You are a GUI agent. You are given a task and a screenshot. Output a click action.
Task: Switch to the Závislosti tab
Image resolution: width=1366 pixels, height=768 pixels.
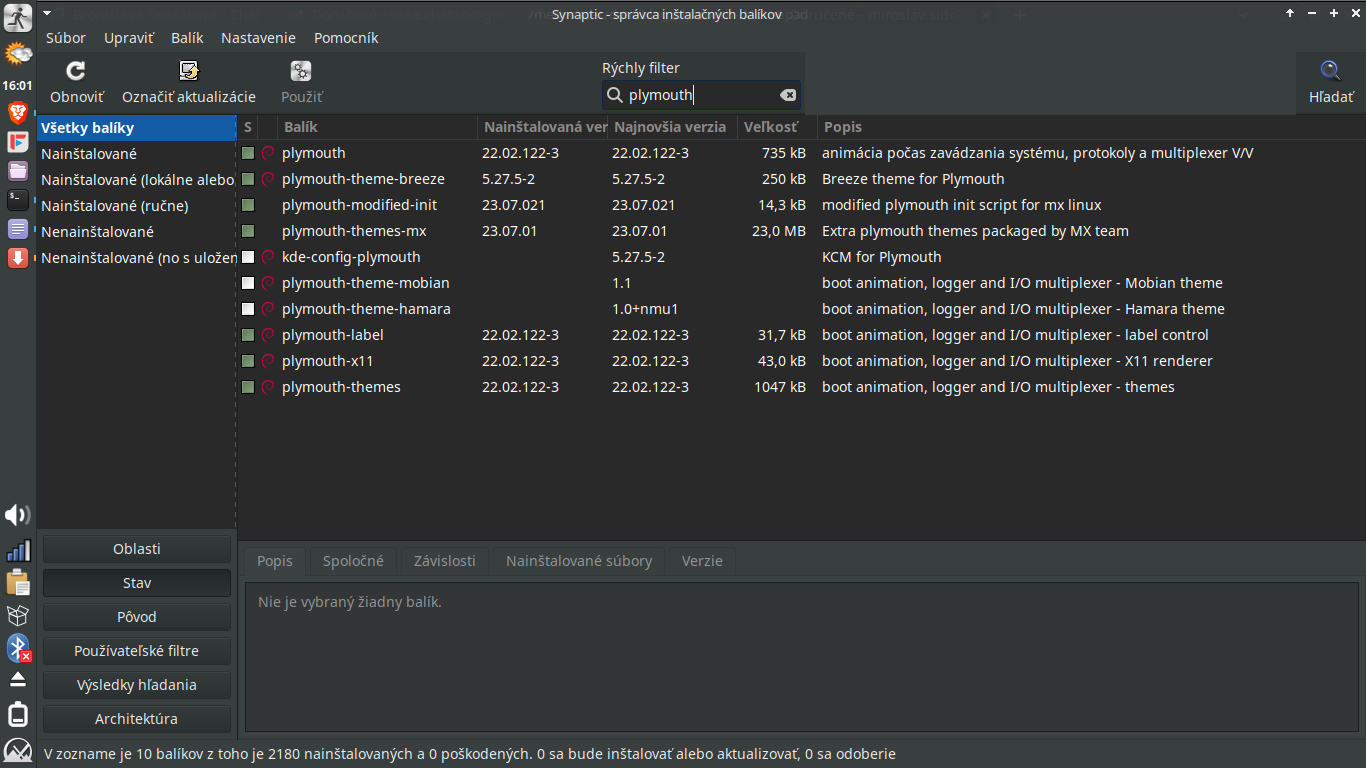click(445, 561)
